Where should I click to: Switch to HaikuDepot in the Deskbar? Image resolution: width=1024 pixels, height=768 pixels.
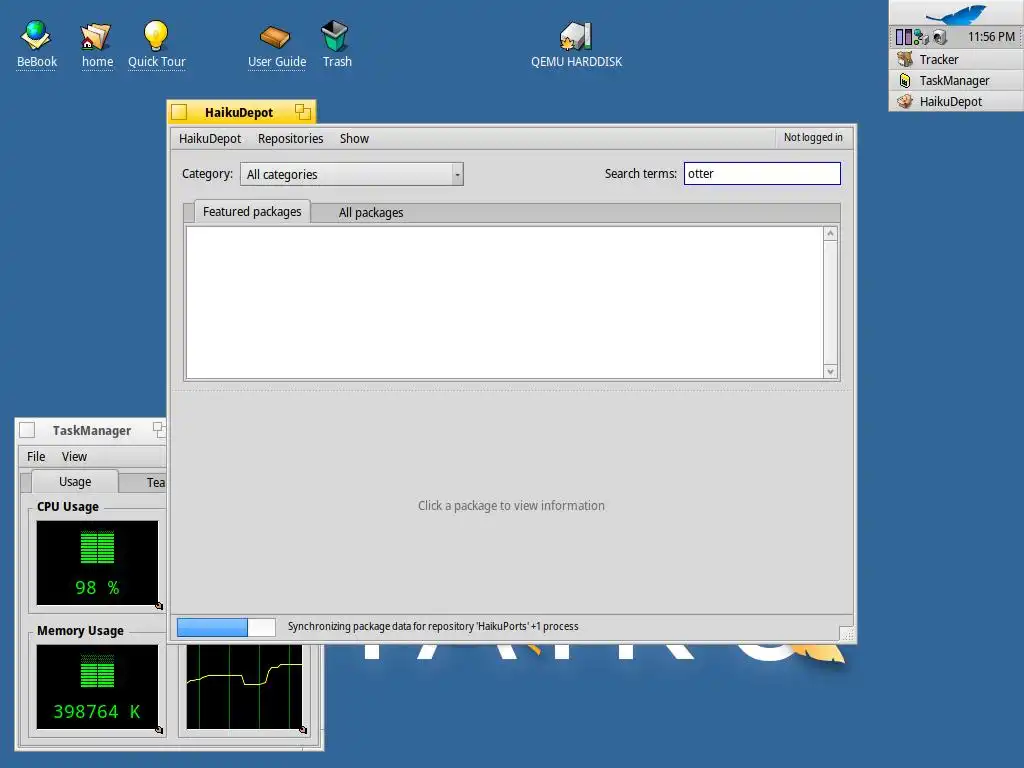(956, 101)
